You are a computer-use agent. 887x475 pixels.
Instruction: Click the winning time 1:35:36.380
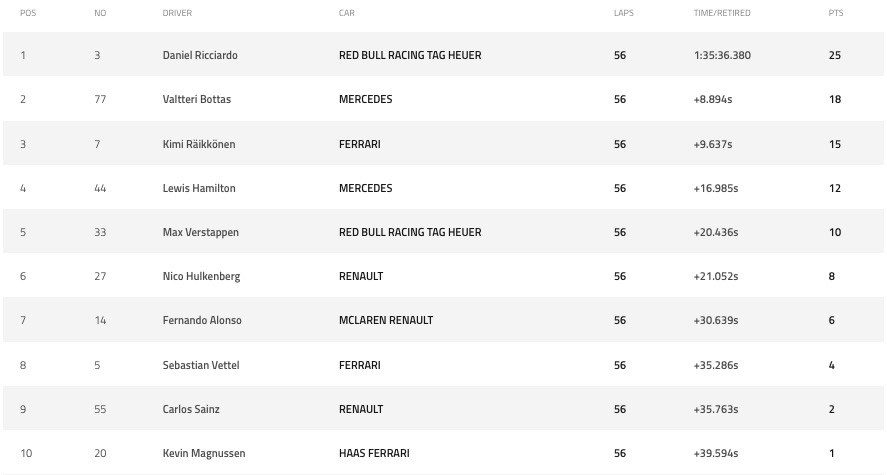[x=722, y=56]
